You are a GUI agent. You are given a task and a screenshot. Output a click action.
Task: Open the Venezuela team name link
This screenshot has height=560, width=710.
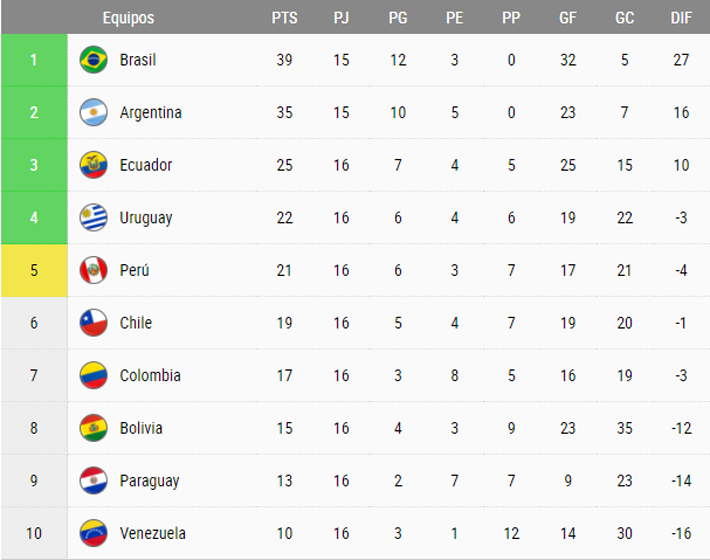coord(153,533)
